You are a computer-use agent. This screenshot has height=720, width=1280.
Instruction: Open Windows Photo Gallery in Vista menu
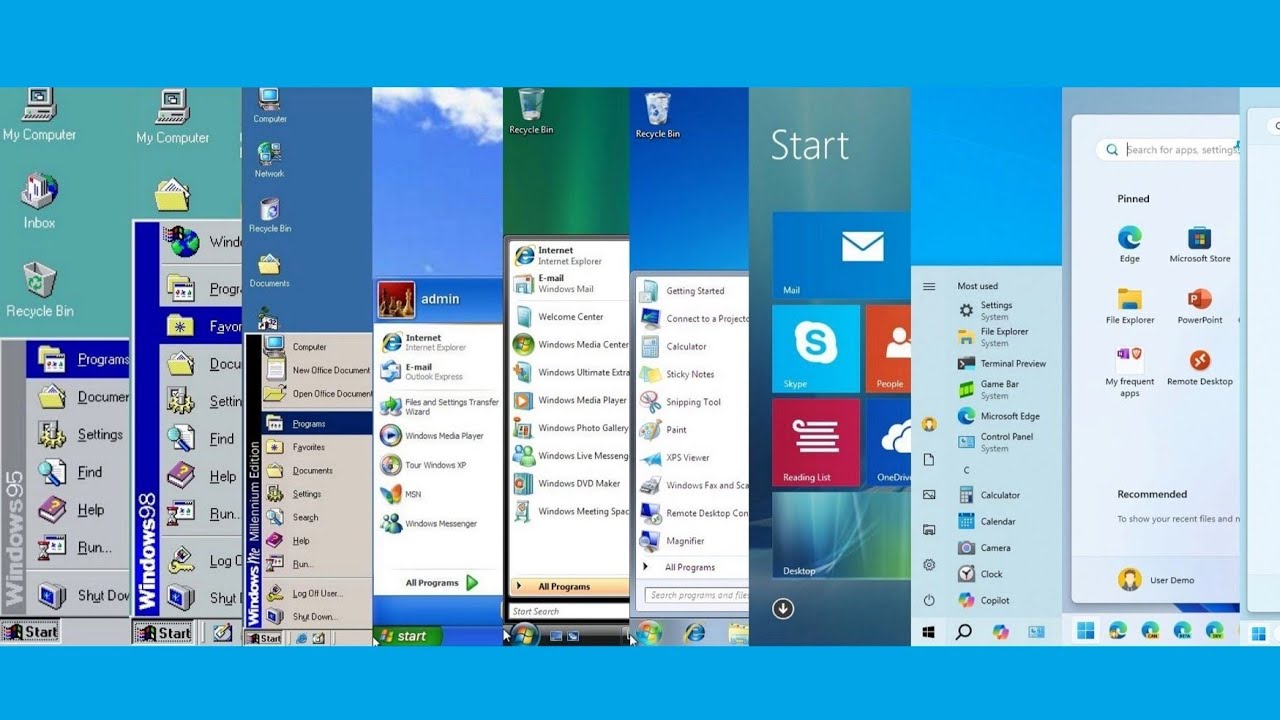pos(571,428)
